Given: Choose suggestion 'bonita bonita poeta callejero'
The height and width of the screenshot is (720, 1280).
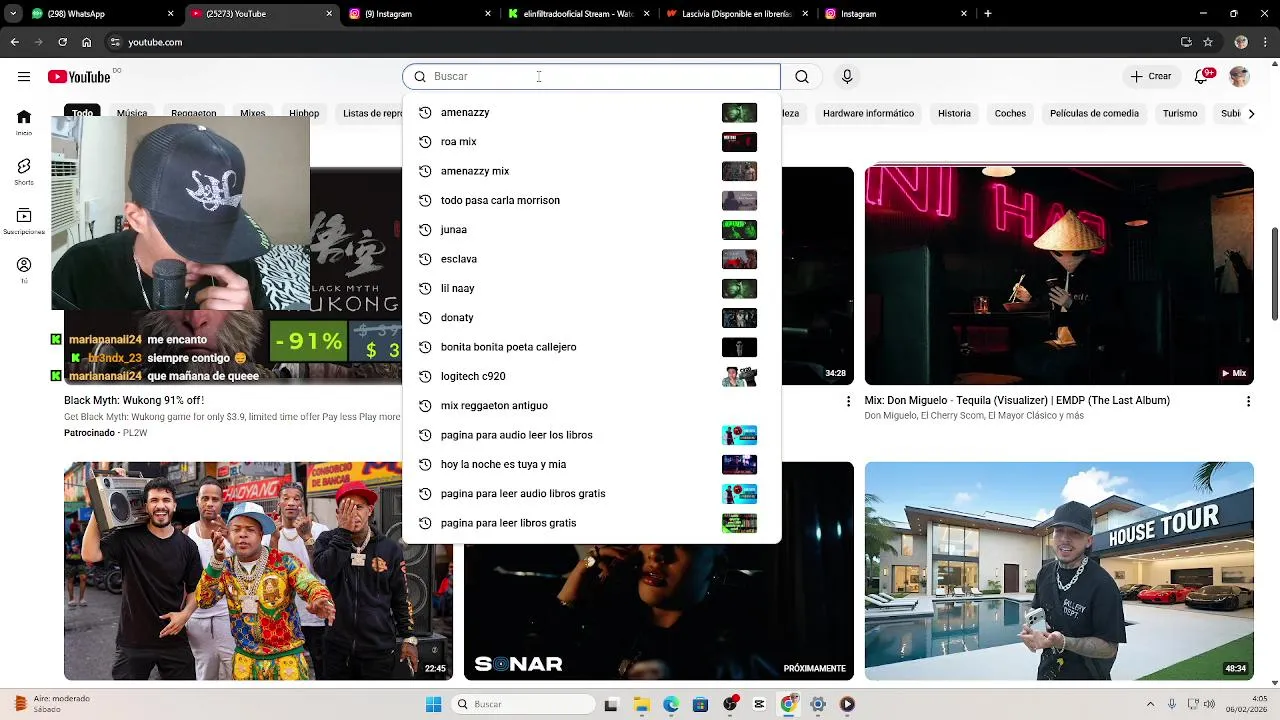Looking at the screenshot, I should [591, 347].
